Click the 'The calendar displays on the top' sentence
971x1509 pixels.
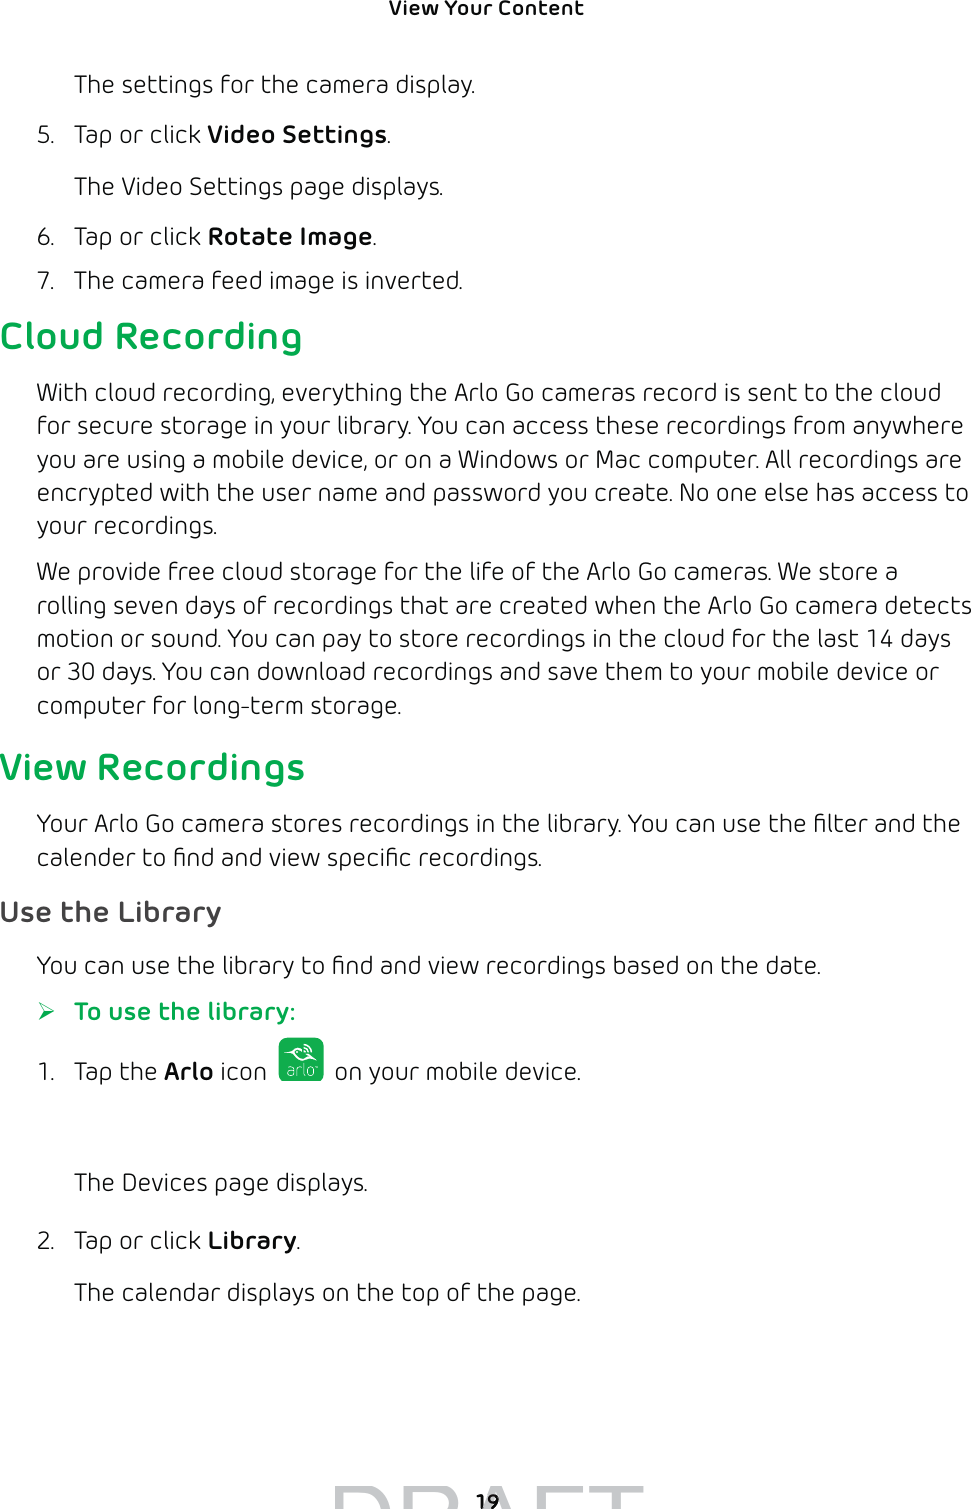(x=327, y=1293)
